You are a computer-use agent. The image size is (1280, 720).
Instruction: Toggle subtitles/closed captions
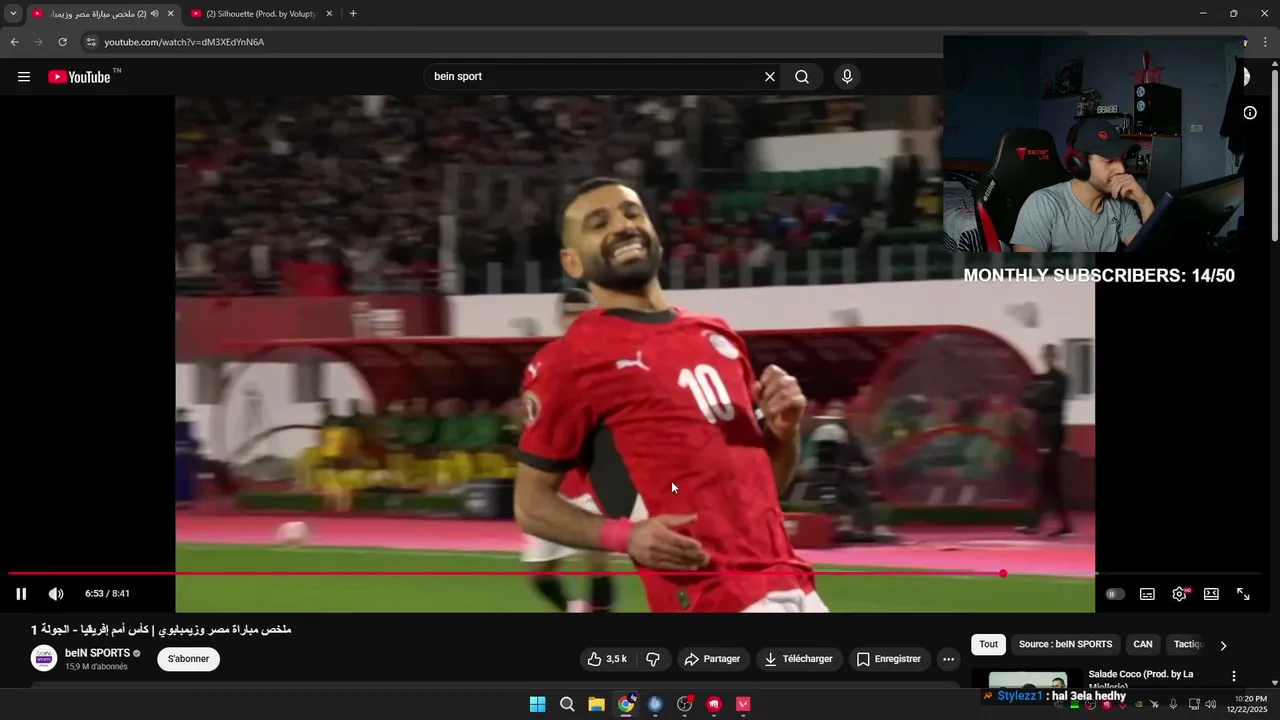click(x=1147, y=594)
